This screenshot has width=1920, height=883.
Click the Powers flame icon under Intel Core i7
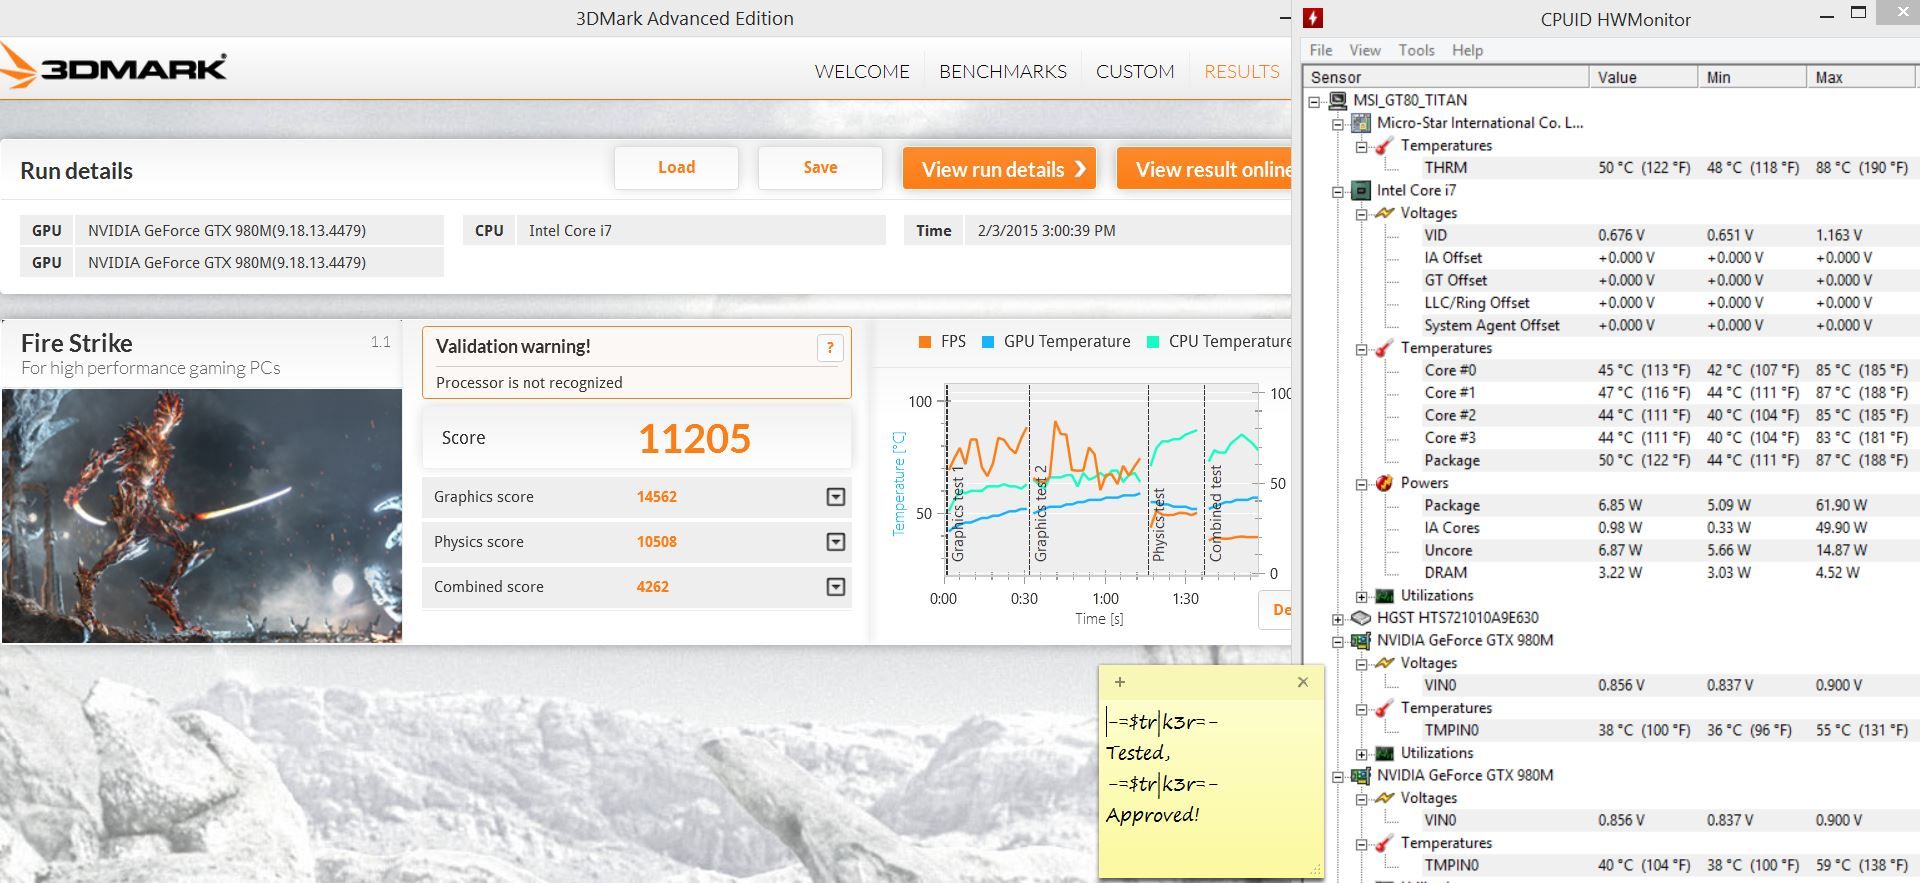(1385, 483)
